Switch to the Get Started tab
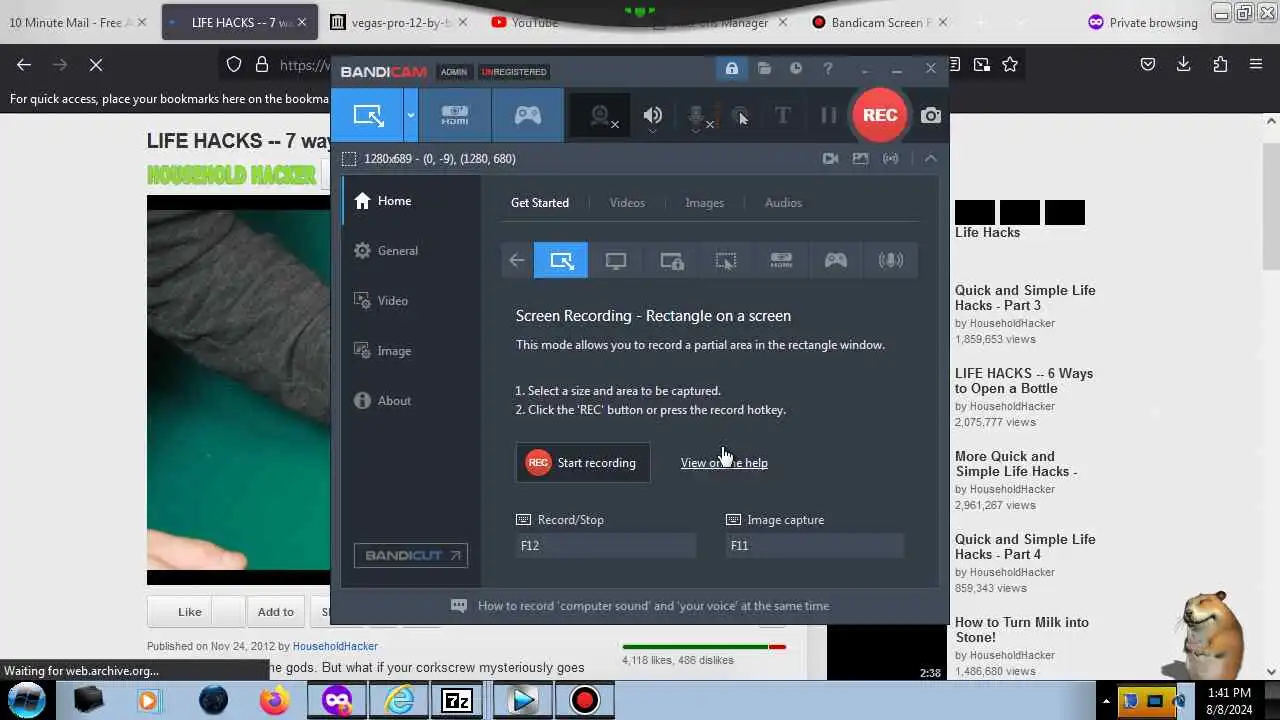Screen dimensions: 1280x720 [x=540, y=203]
